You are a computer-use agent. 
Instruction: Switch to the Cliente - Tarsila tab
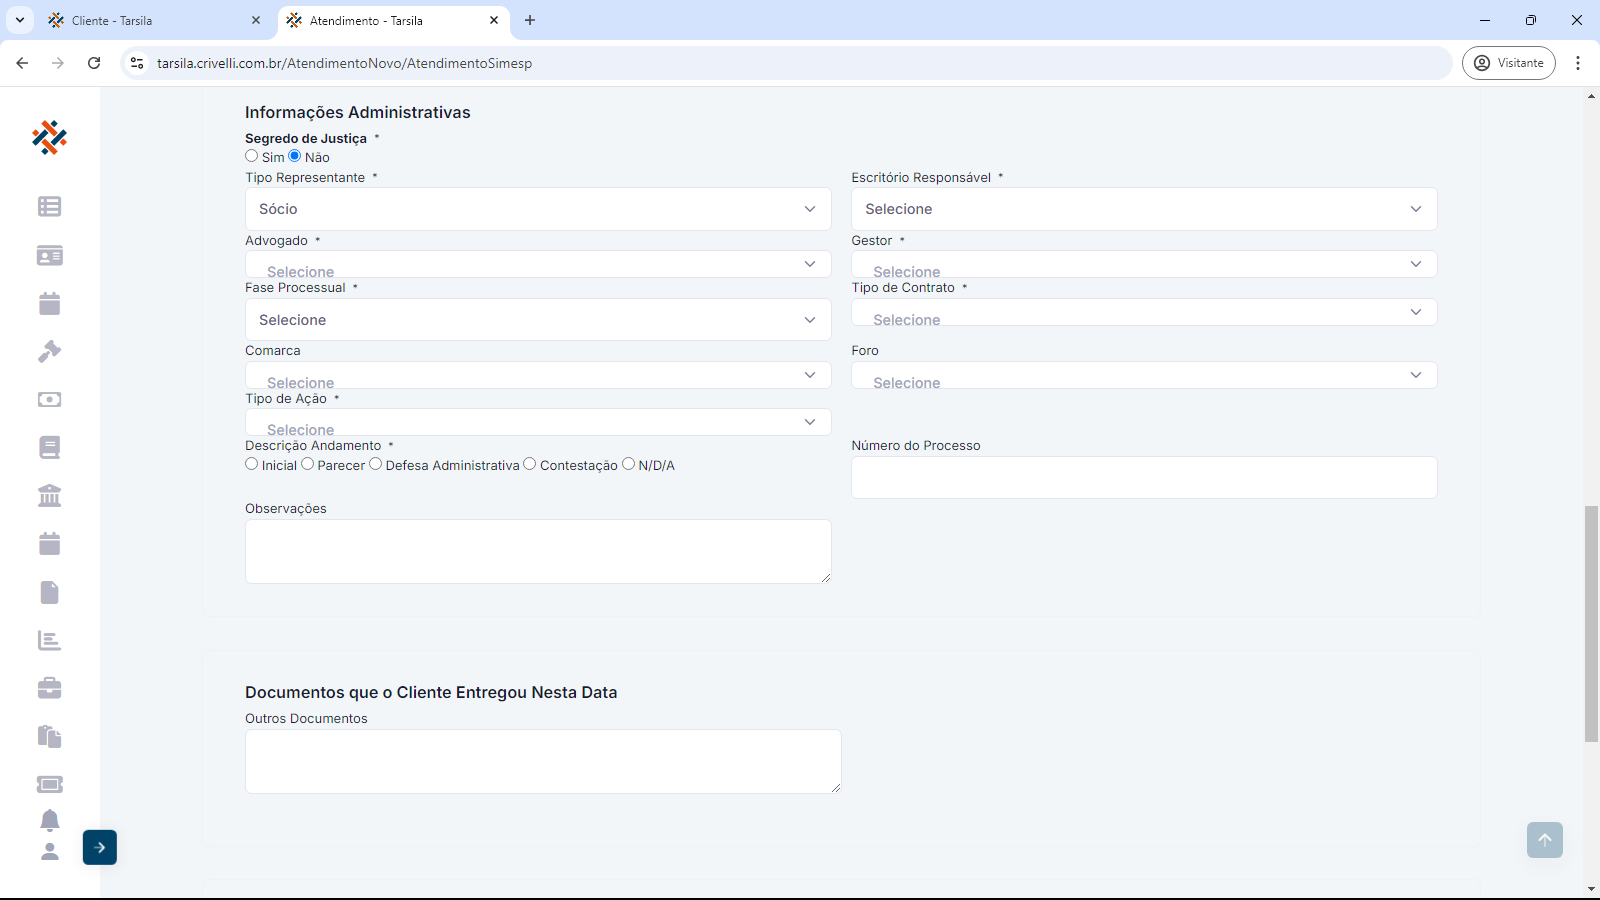pos(150,20)
